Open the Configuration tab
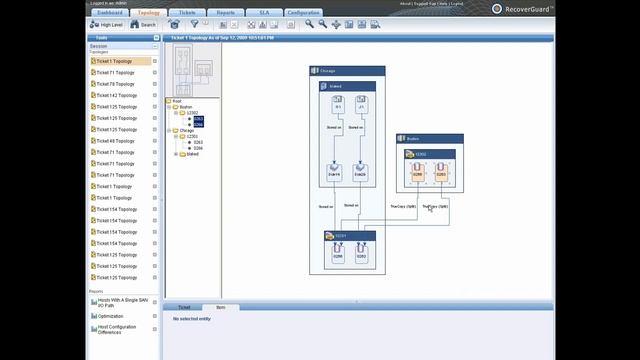Viewport: 640px width, 360px height. point(303,13)
